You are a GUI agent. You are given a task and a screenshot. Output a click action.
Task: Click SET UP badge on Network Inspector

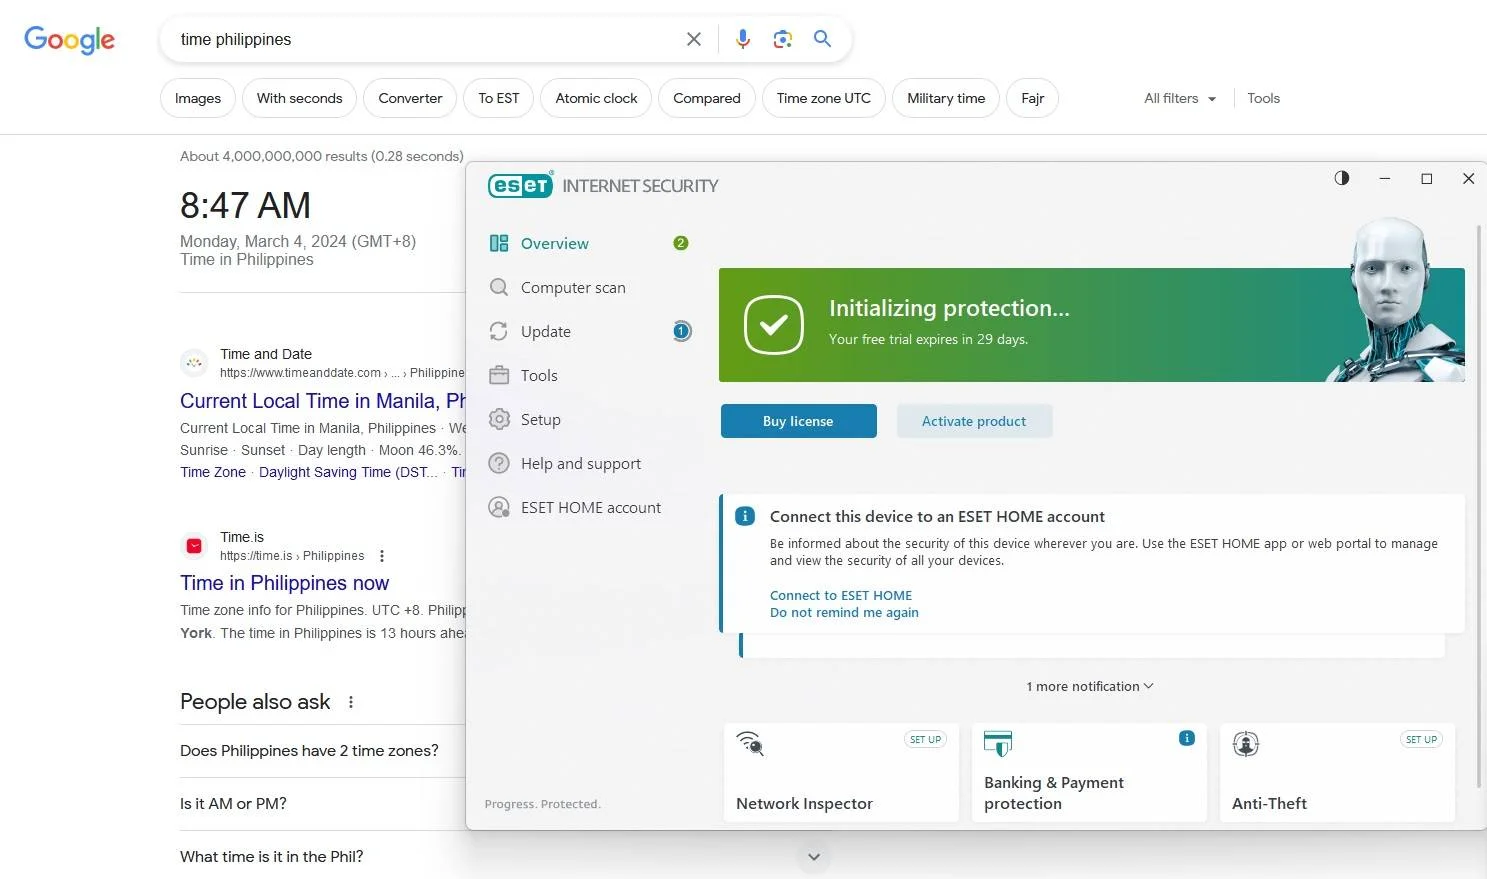pyautogui.click(x=925, y=740)
